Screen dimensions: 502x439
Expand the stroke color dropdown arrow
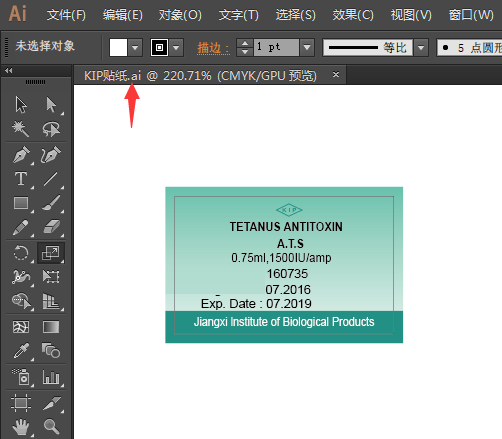[x=176, y=48]
